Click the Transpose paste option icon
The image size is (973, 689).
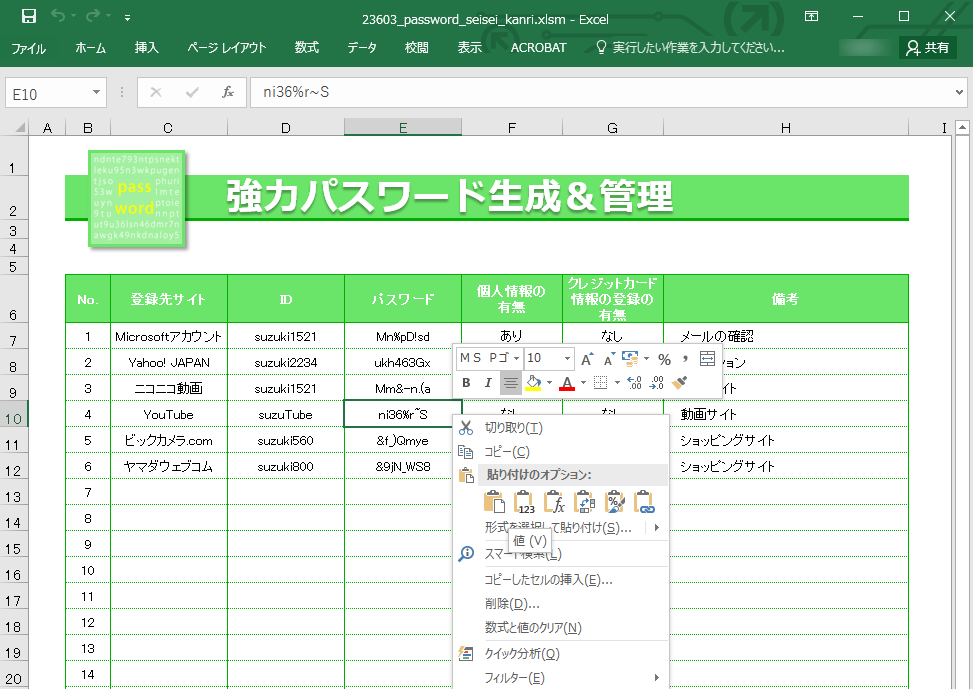586,502
